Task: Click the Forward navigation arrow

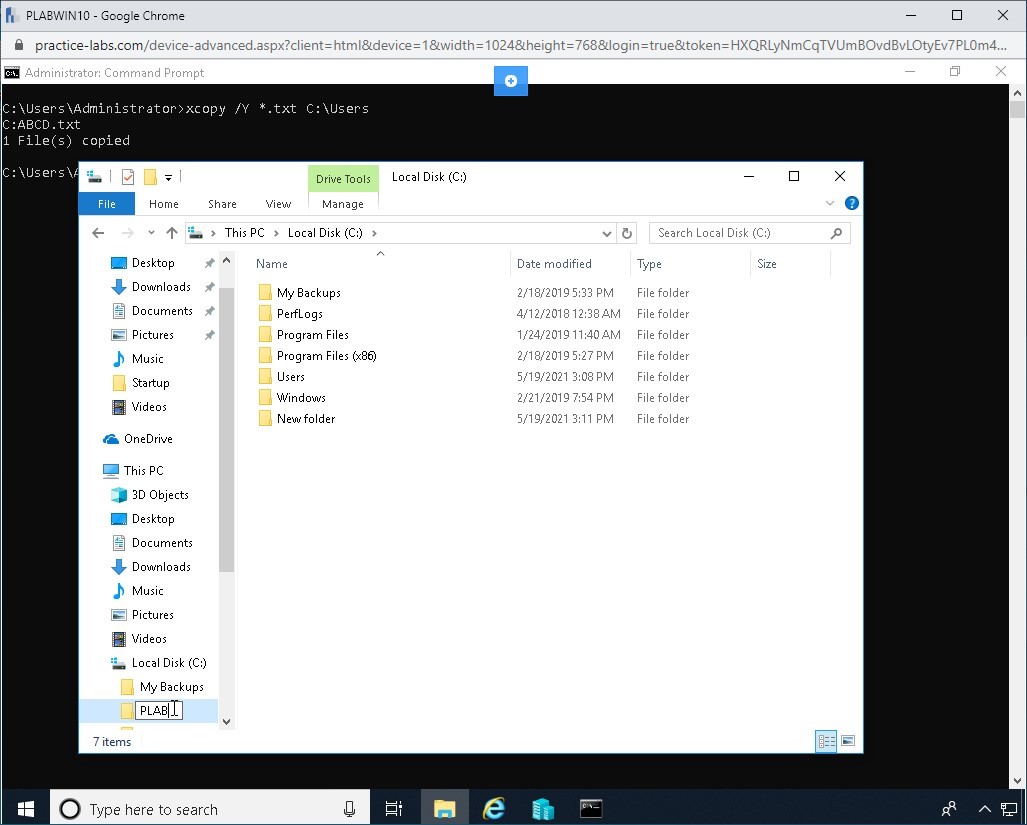Action: tap(128, 233)
